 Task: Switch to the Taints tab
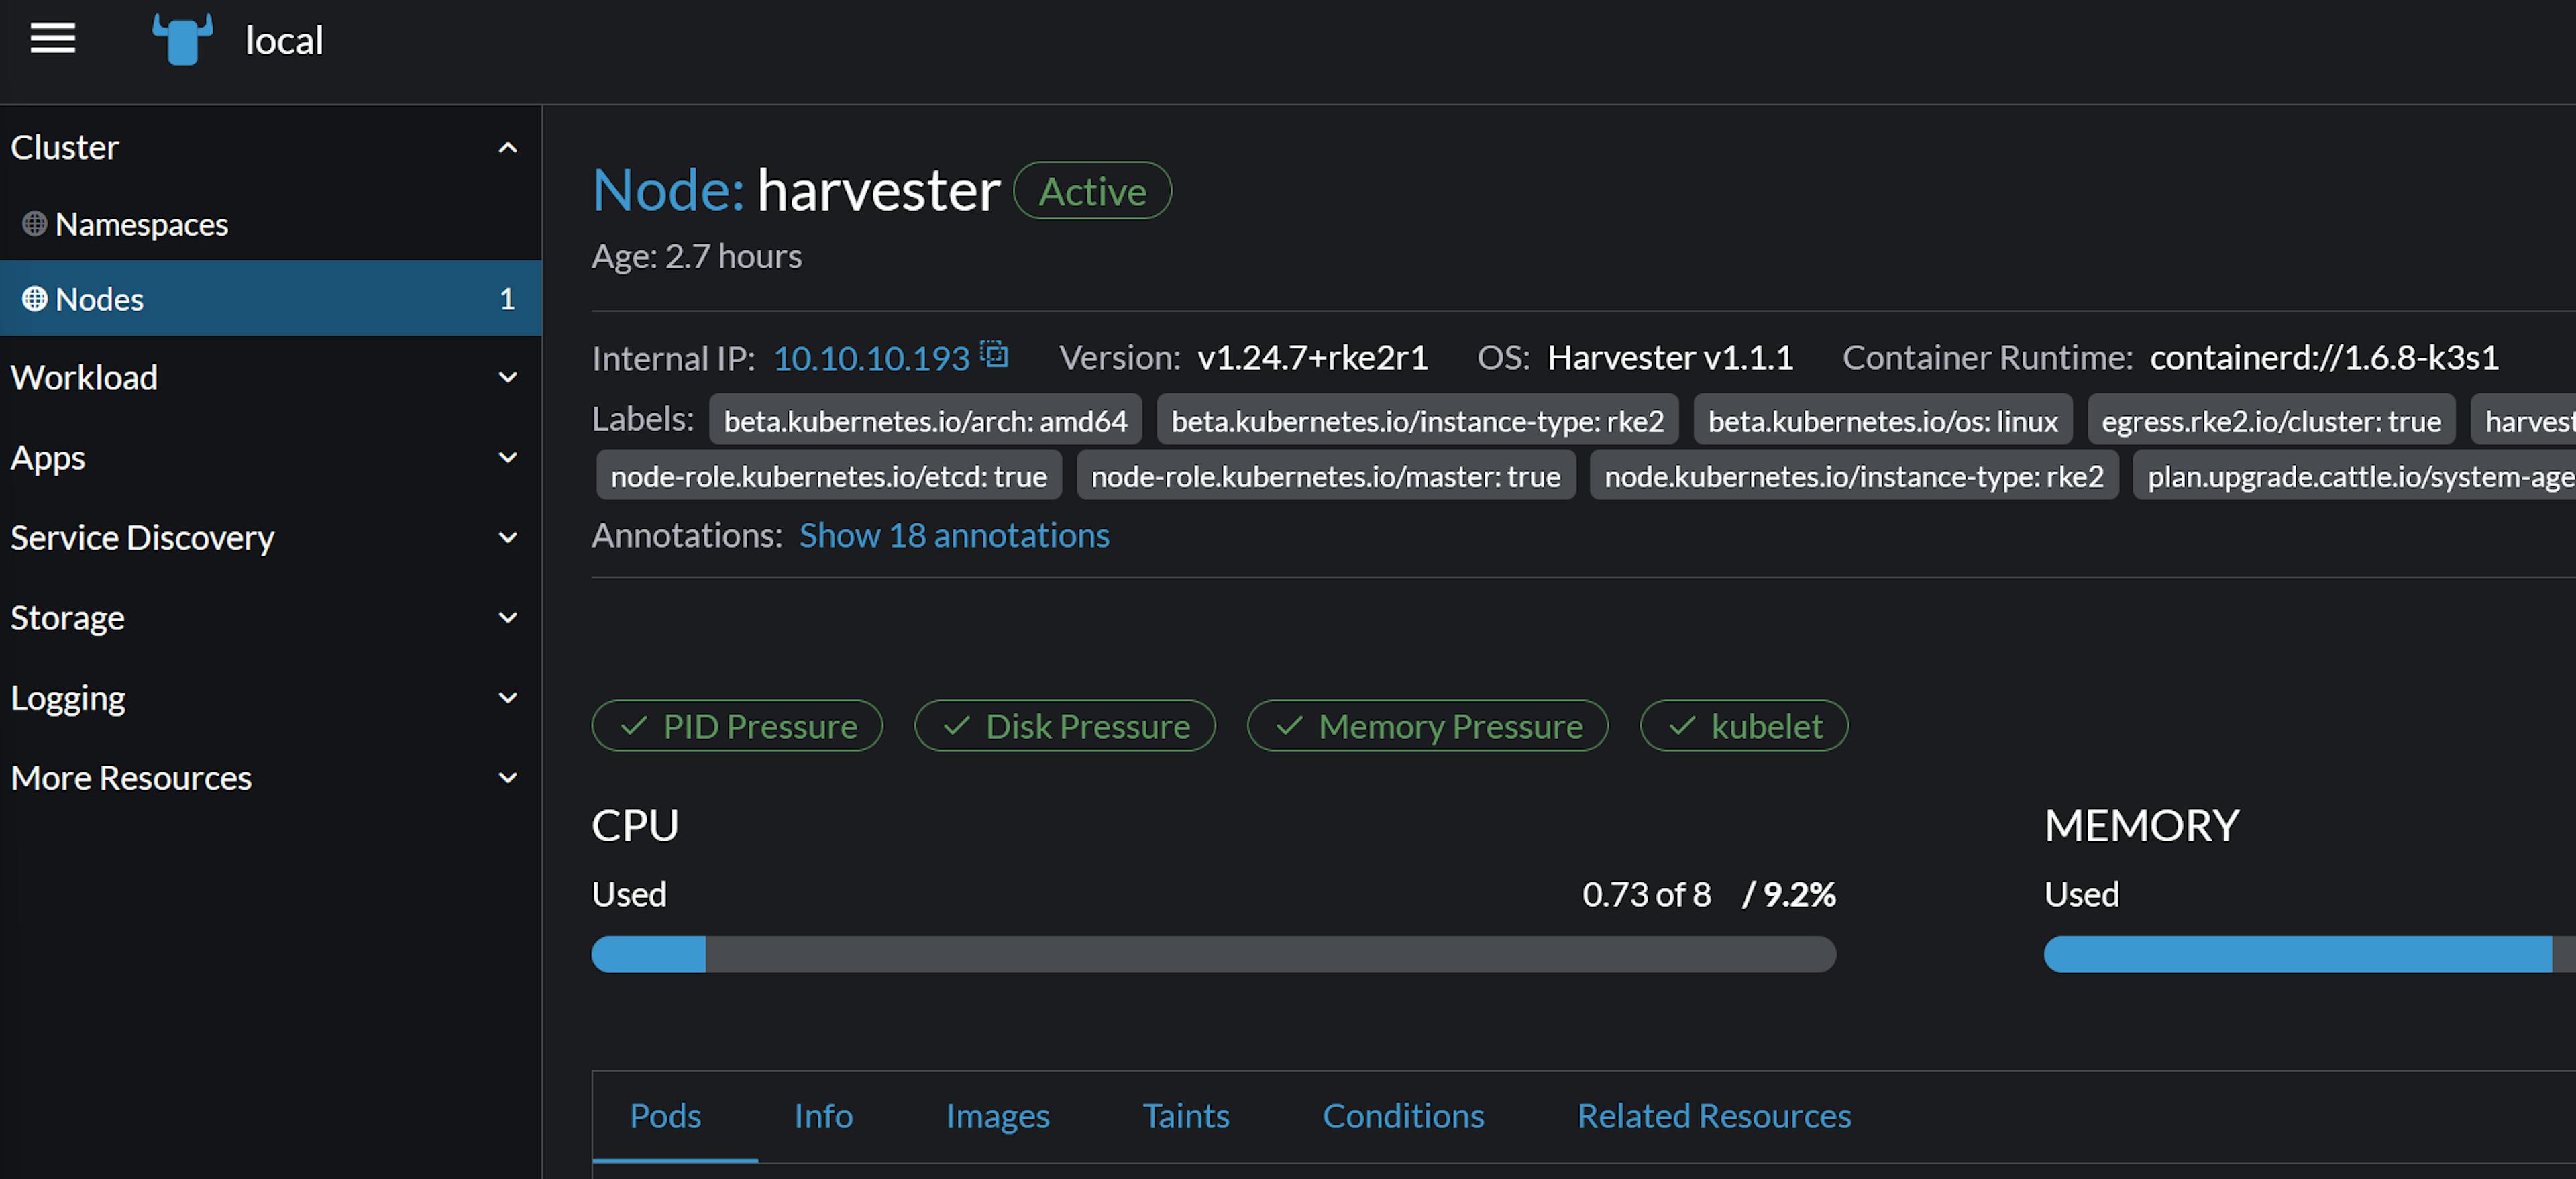1186,1116
